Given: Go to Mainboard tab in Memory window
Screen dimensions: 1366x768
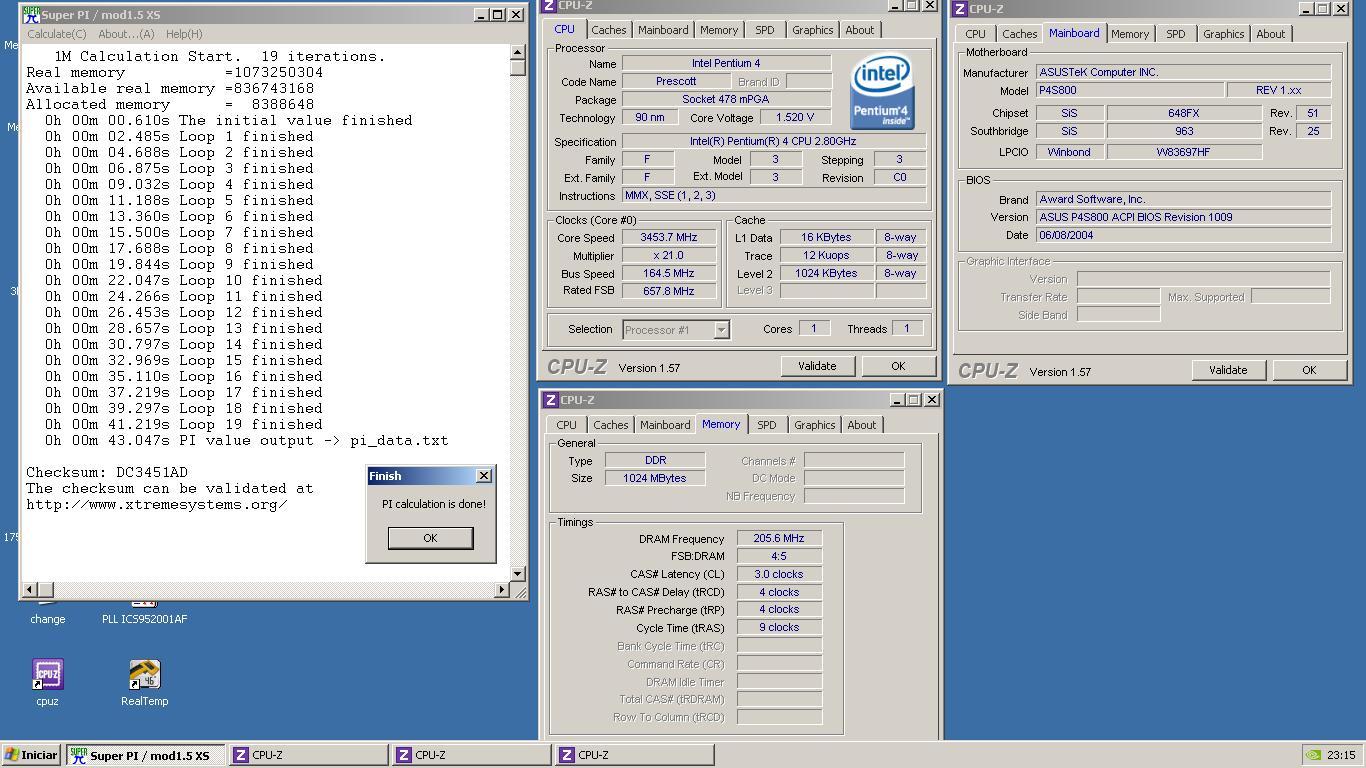Looking at the screenshot, I should [x=665, y=425].
